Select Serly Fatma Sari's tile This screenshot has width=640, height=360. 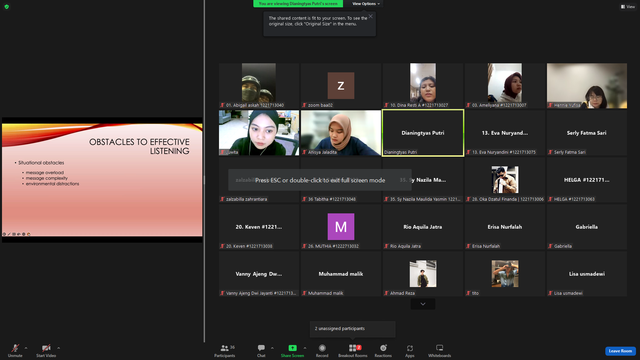coord(587,133)
